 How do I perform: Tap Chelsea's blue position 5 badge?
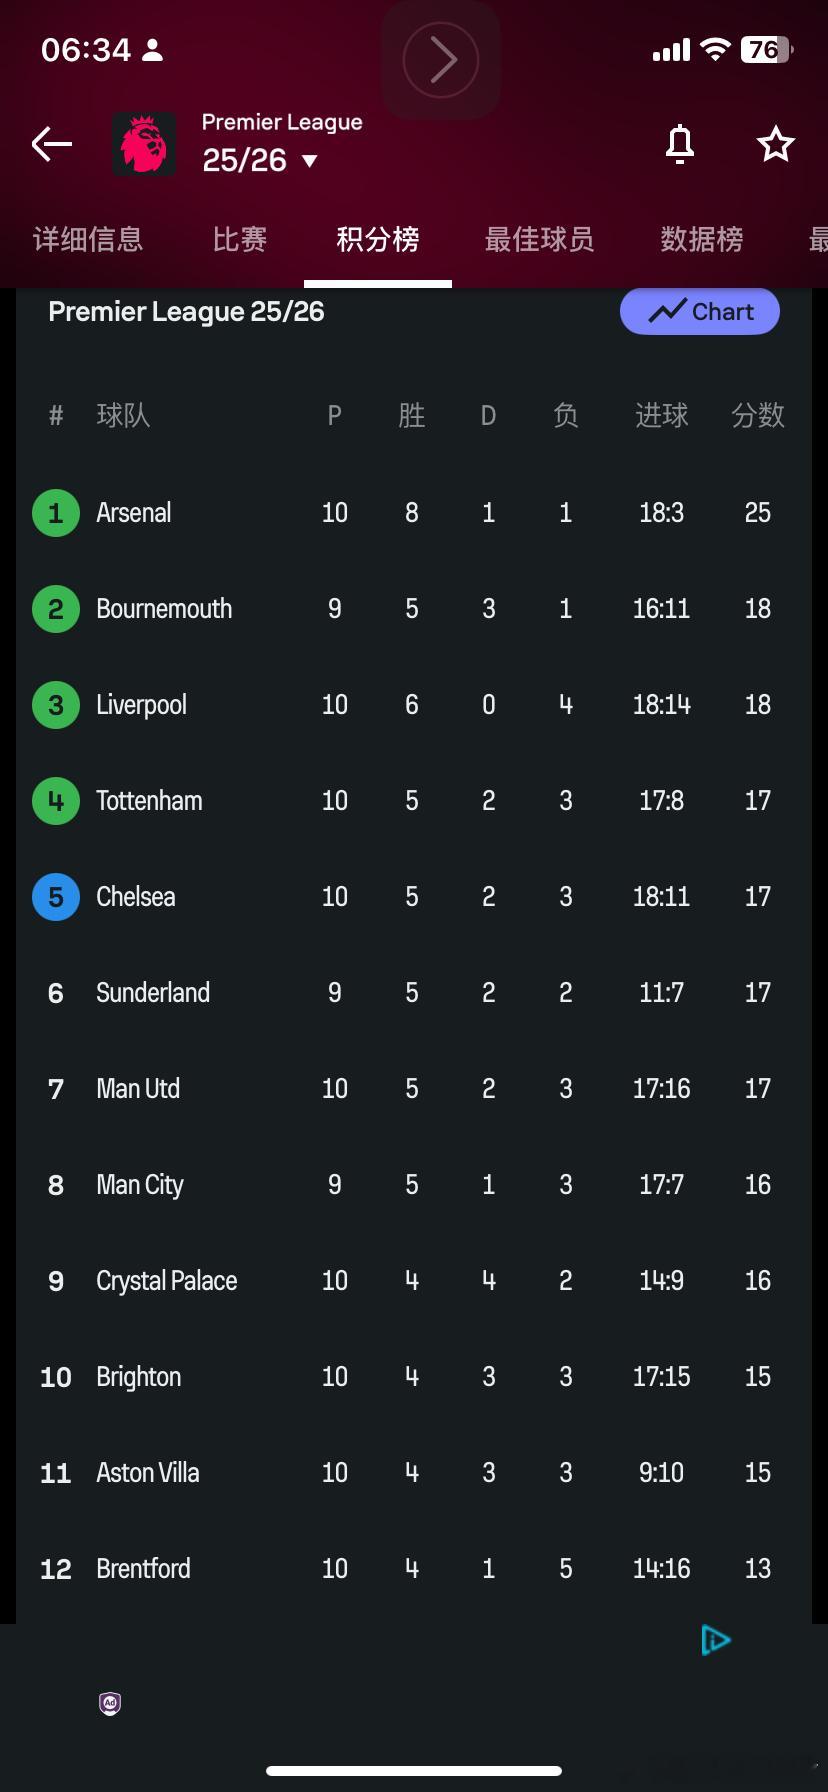click(x=56, y=897)
